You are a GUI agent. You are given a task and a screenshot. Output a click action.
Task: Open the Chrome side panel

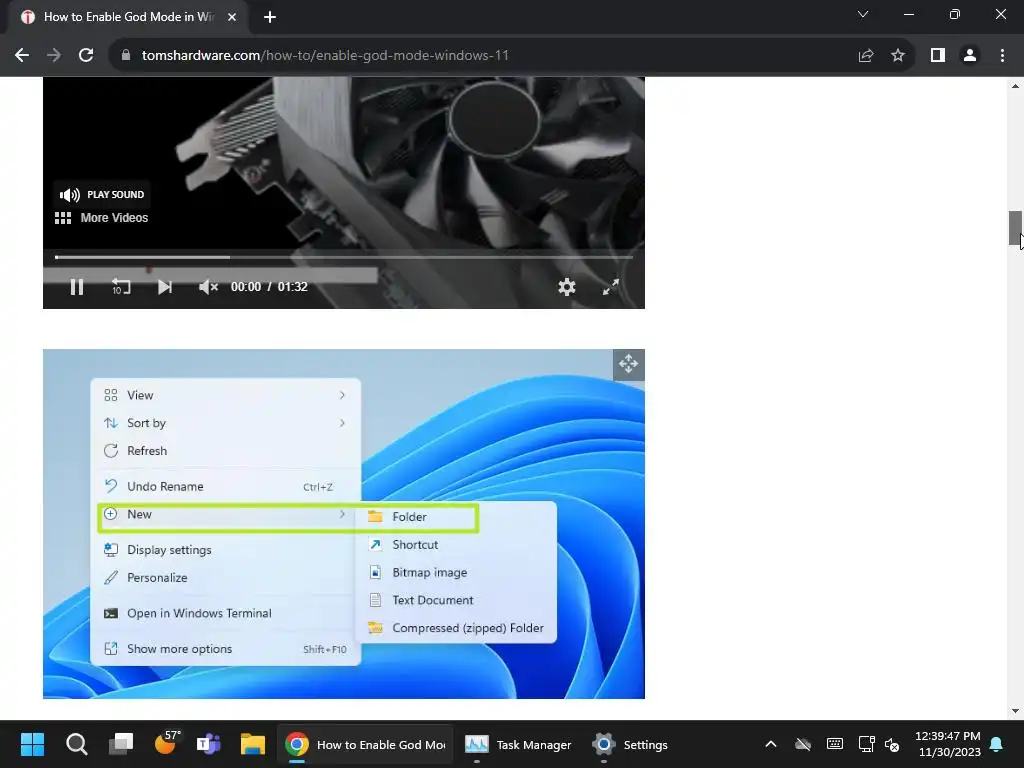pos(938,56)
